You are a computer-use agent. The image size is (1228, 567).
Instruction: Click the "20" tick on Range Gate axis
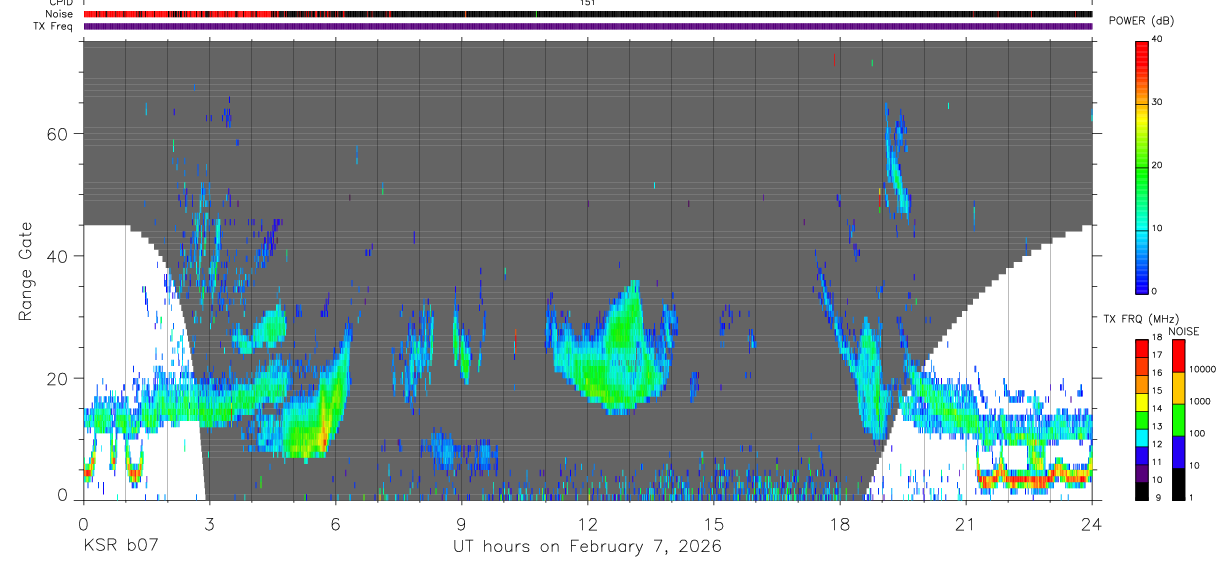click(55, 378)
